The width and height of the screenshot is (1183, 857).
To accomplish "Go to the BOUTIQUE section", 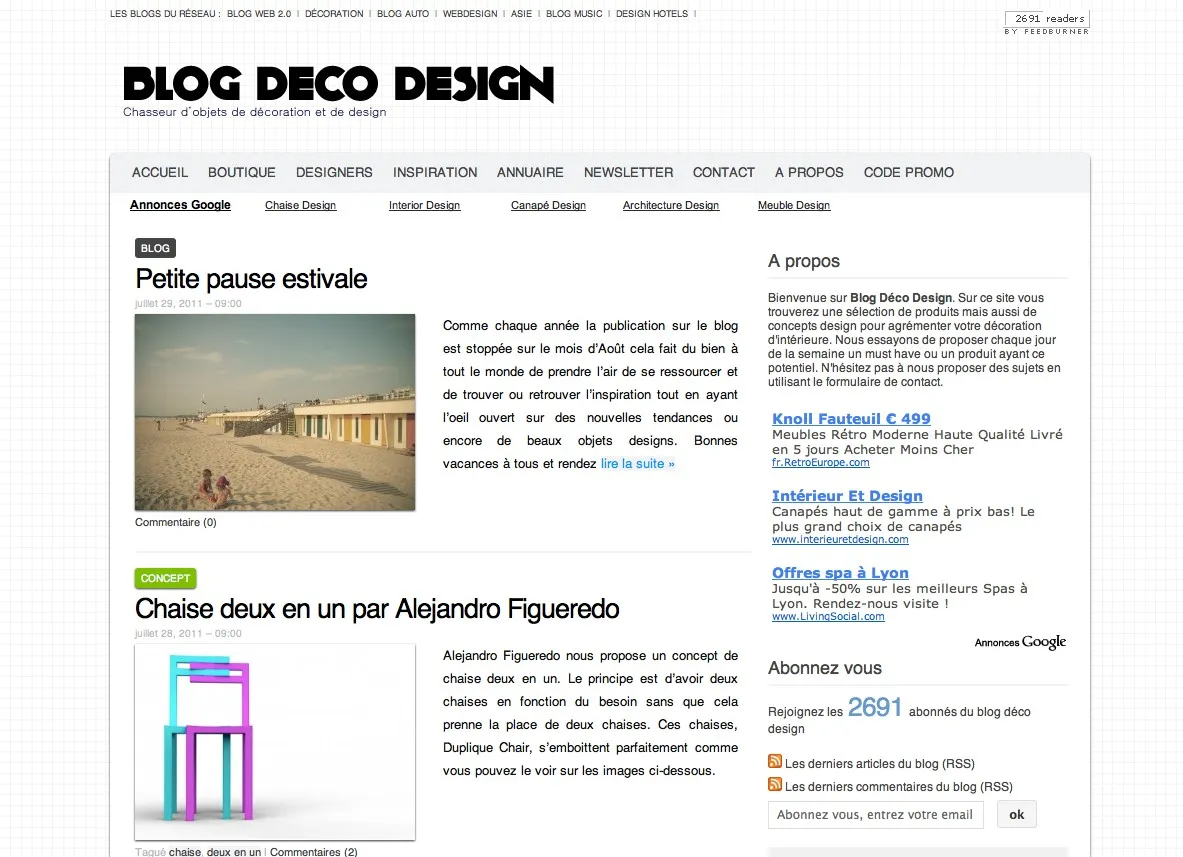I will [x=241, y=173].
